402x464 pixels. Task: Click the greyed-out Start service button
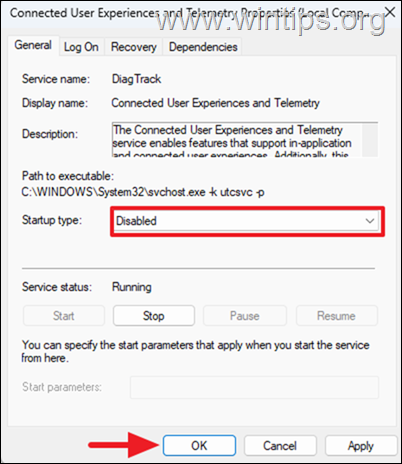[64, 316]
